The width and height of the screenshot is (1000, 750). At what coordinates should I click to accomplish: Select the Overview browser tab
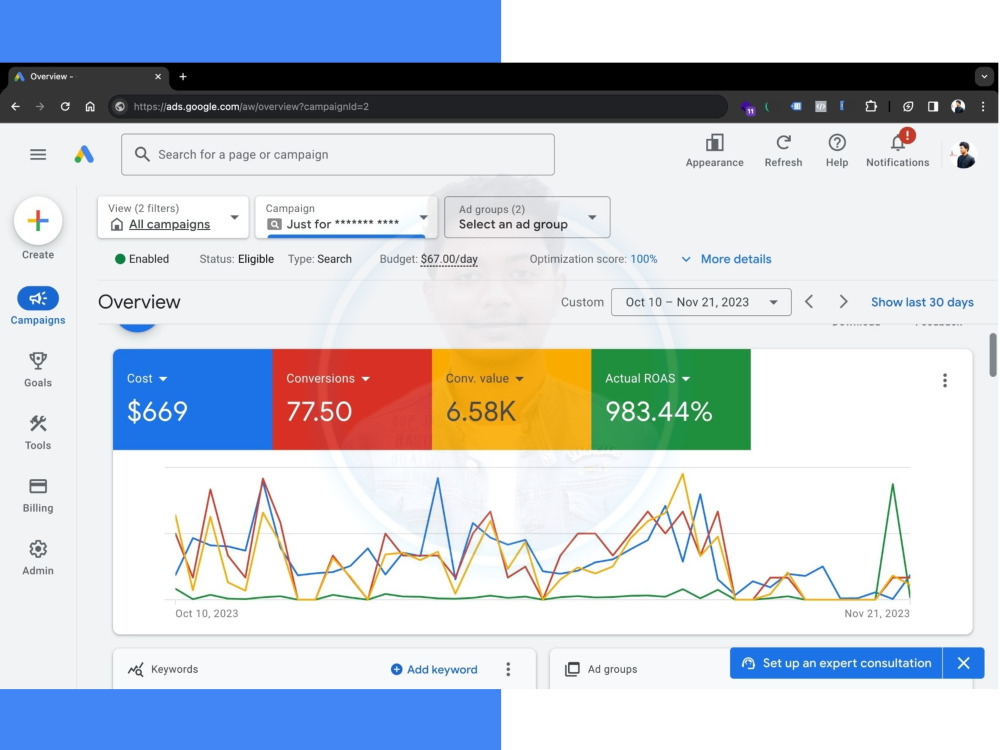(88, 77)
